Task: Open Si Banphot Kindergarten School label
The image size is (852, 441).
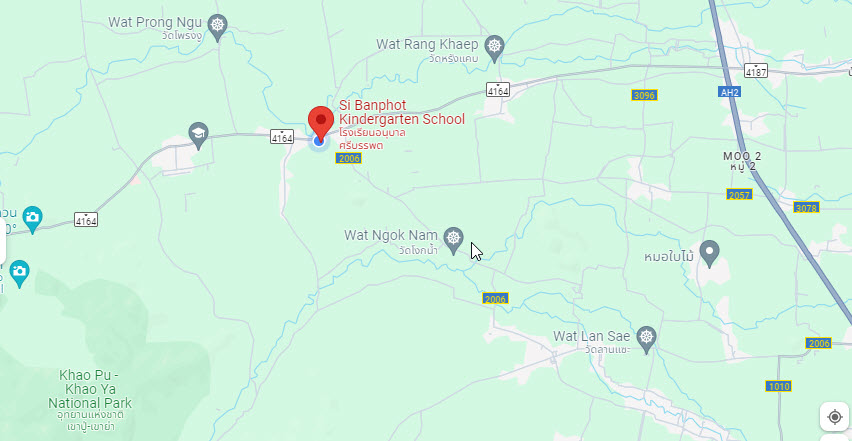Action: pyautogui.click(x=402, y=112)
